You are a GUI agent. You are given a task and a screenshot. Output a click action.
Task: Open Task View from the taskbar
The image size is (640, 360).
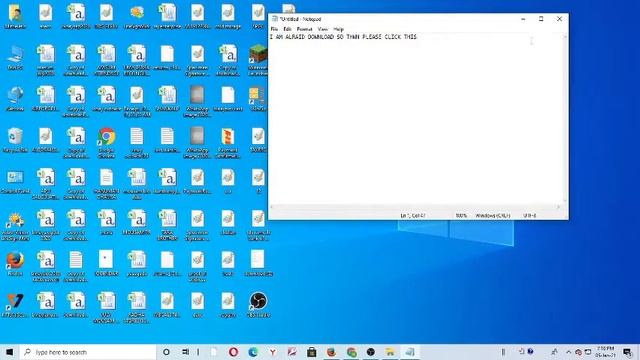(x=185, y=352)
